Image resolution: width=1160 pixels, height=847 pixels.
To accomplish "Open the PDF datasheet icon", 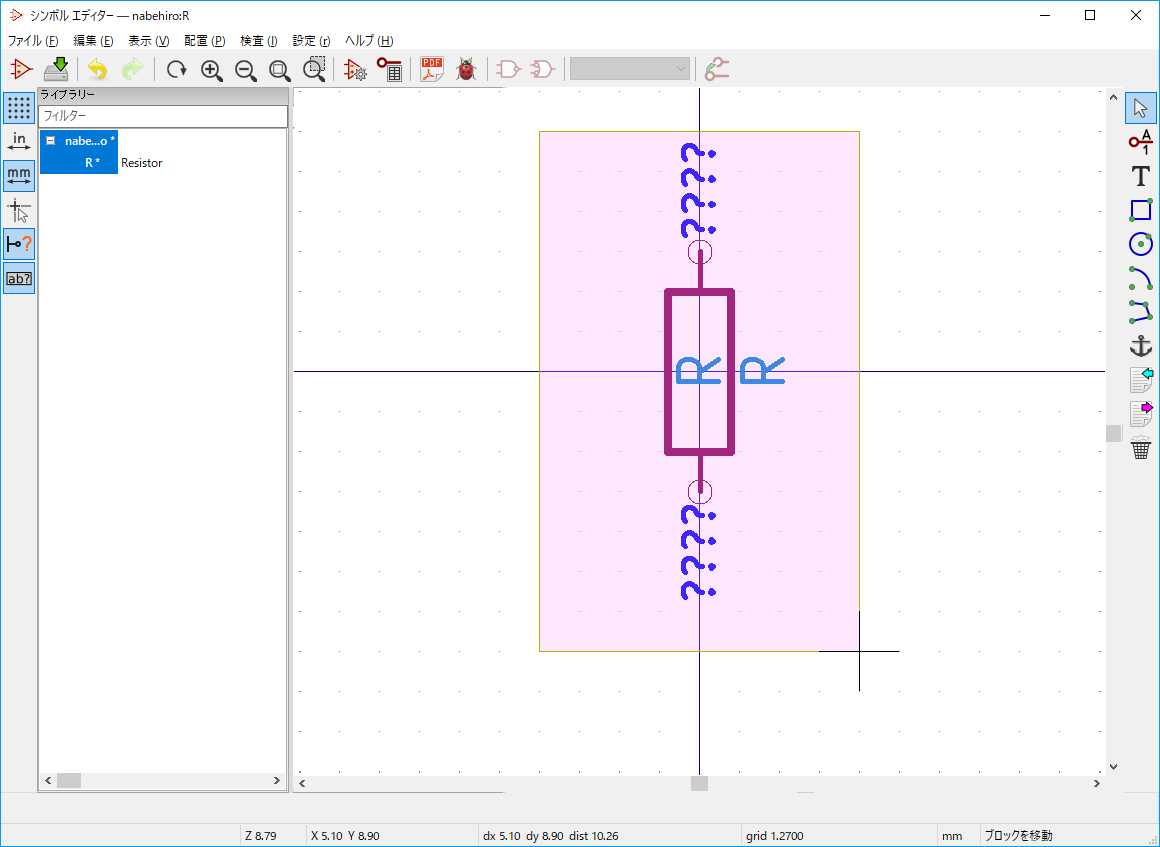I will click(x=432, y=70).
